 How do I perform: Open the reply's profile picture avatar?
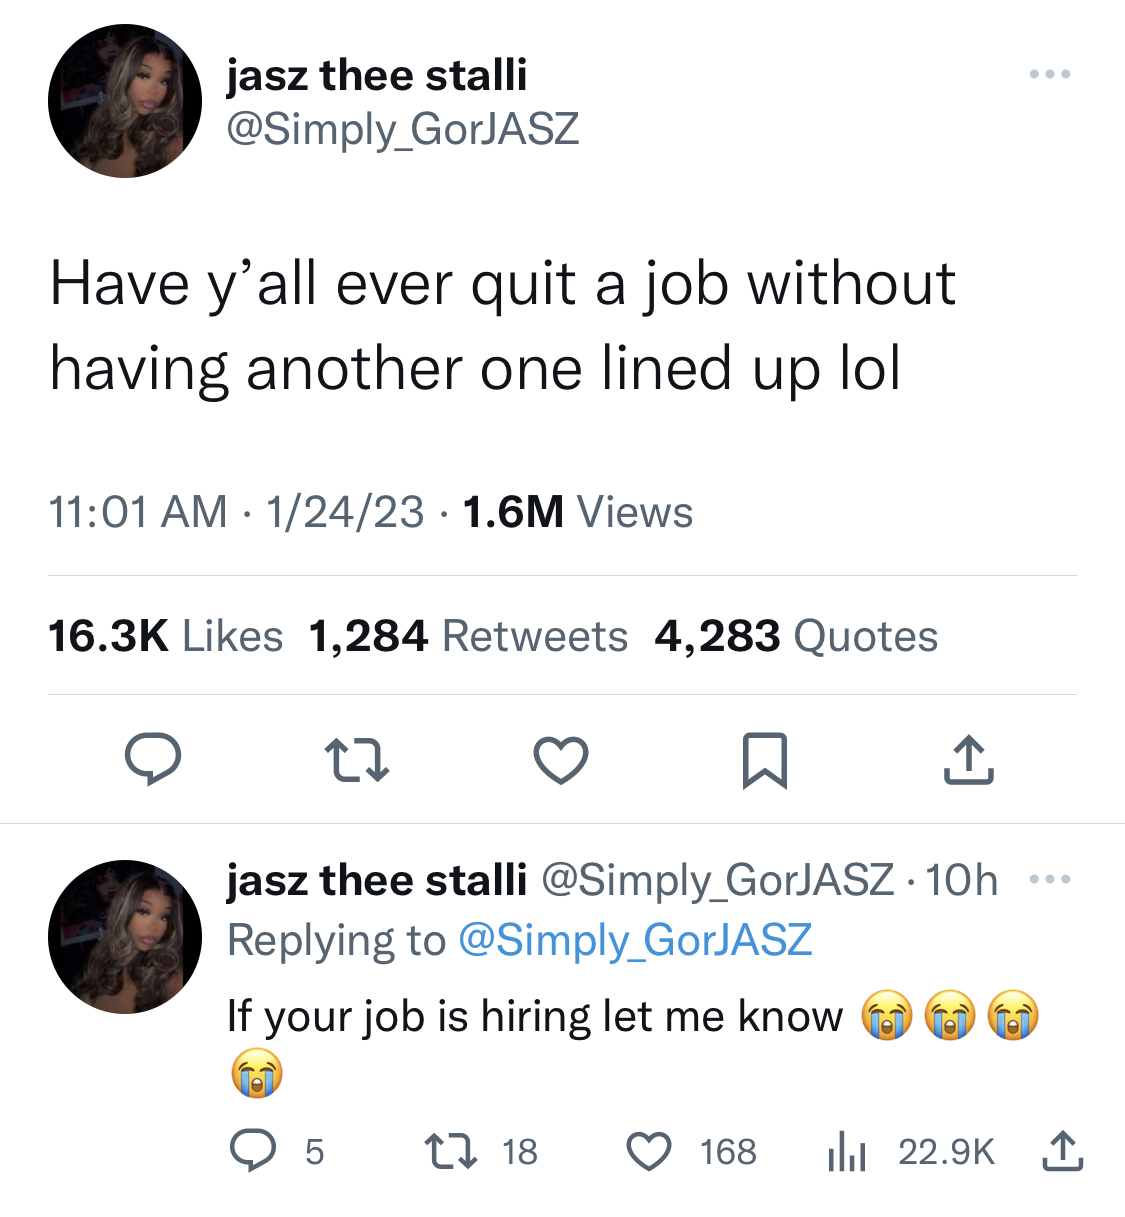(125, 937)
